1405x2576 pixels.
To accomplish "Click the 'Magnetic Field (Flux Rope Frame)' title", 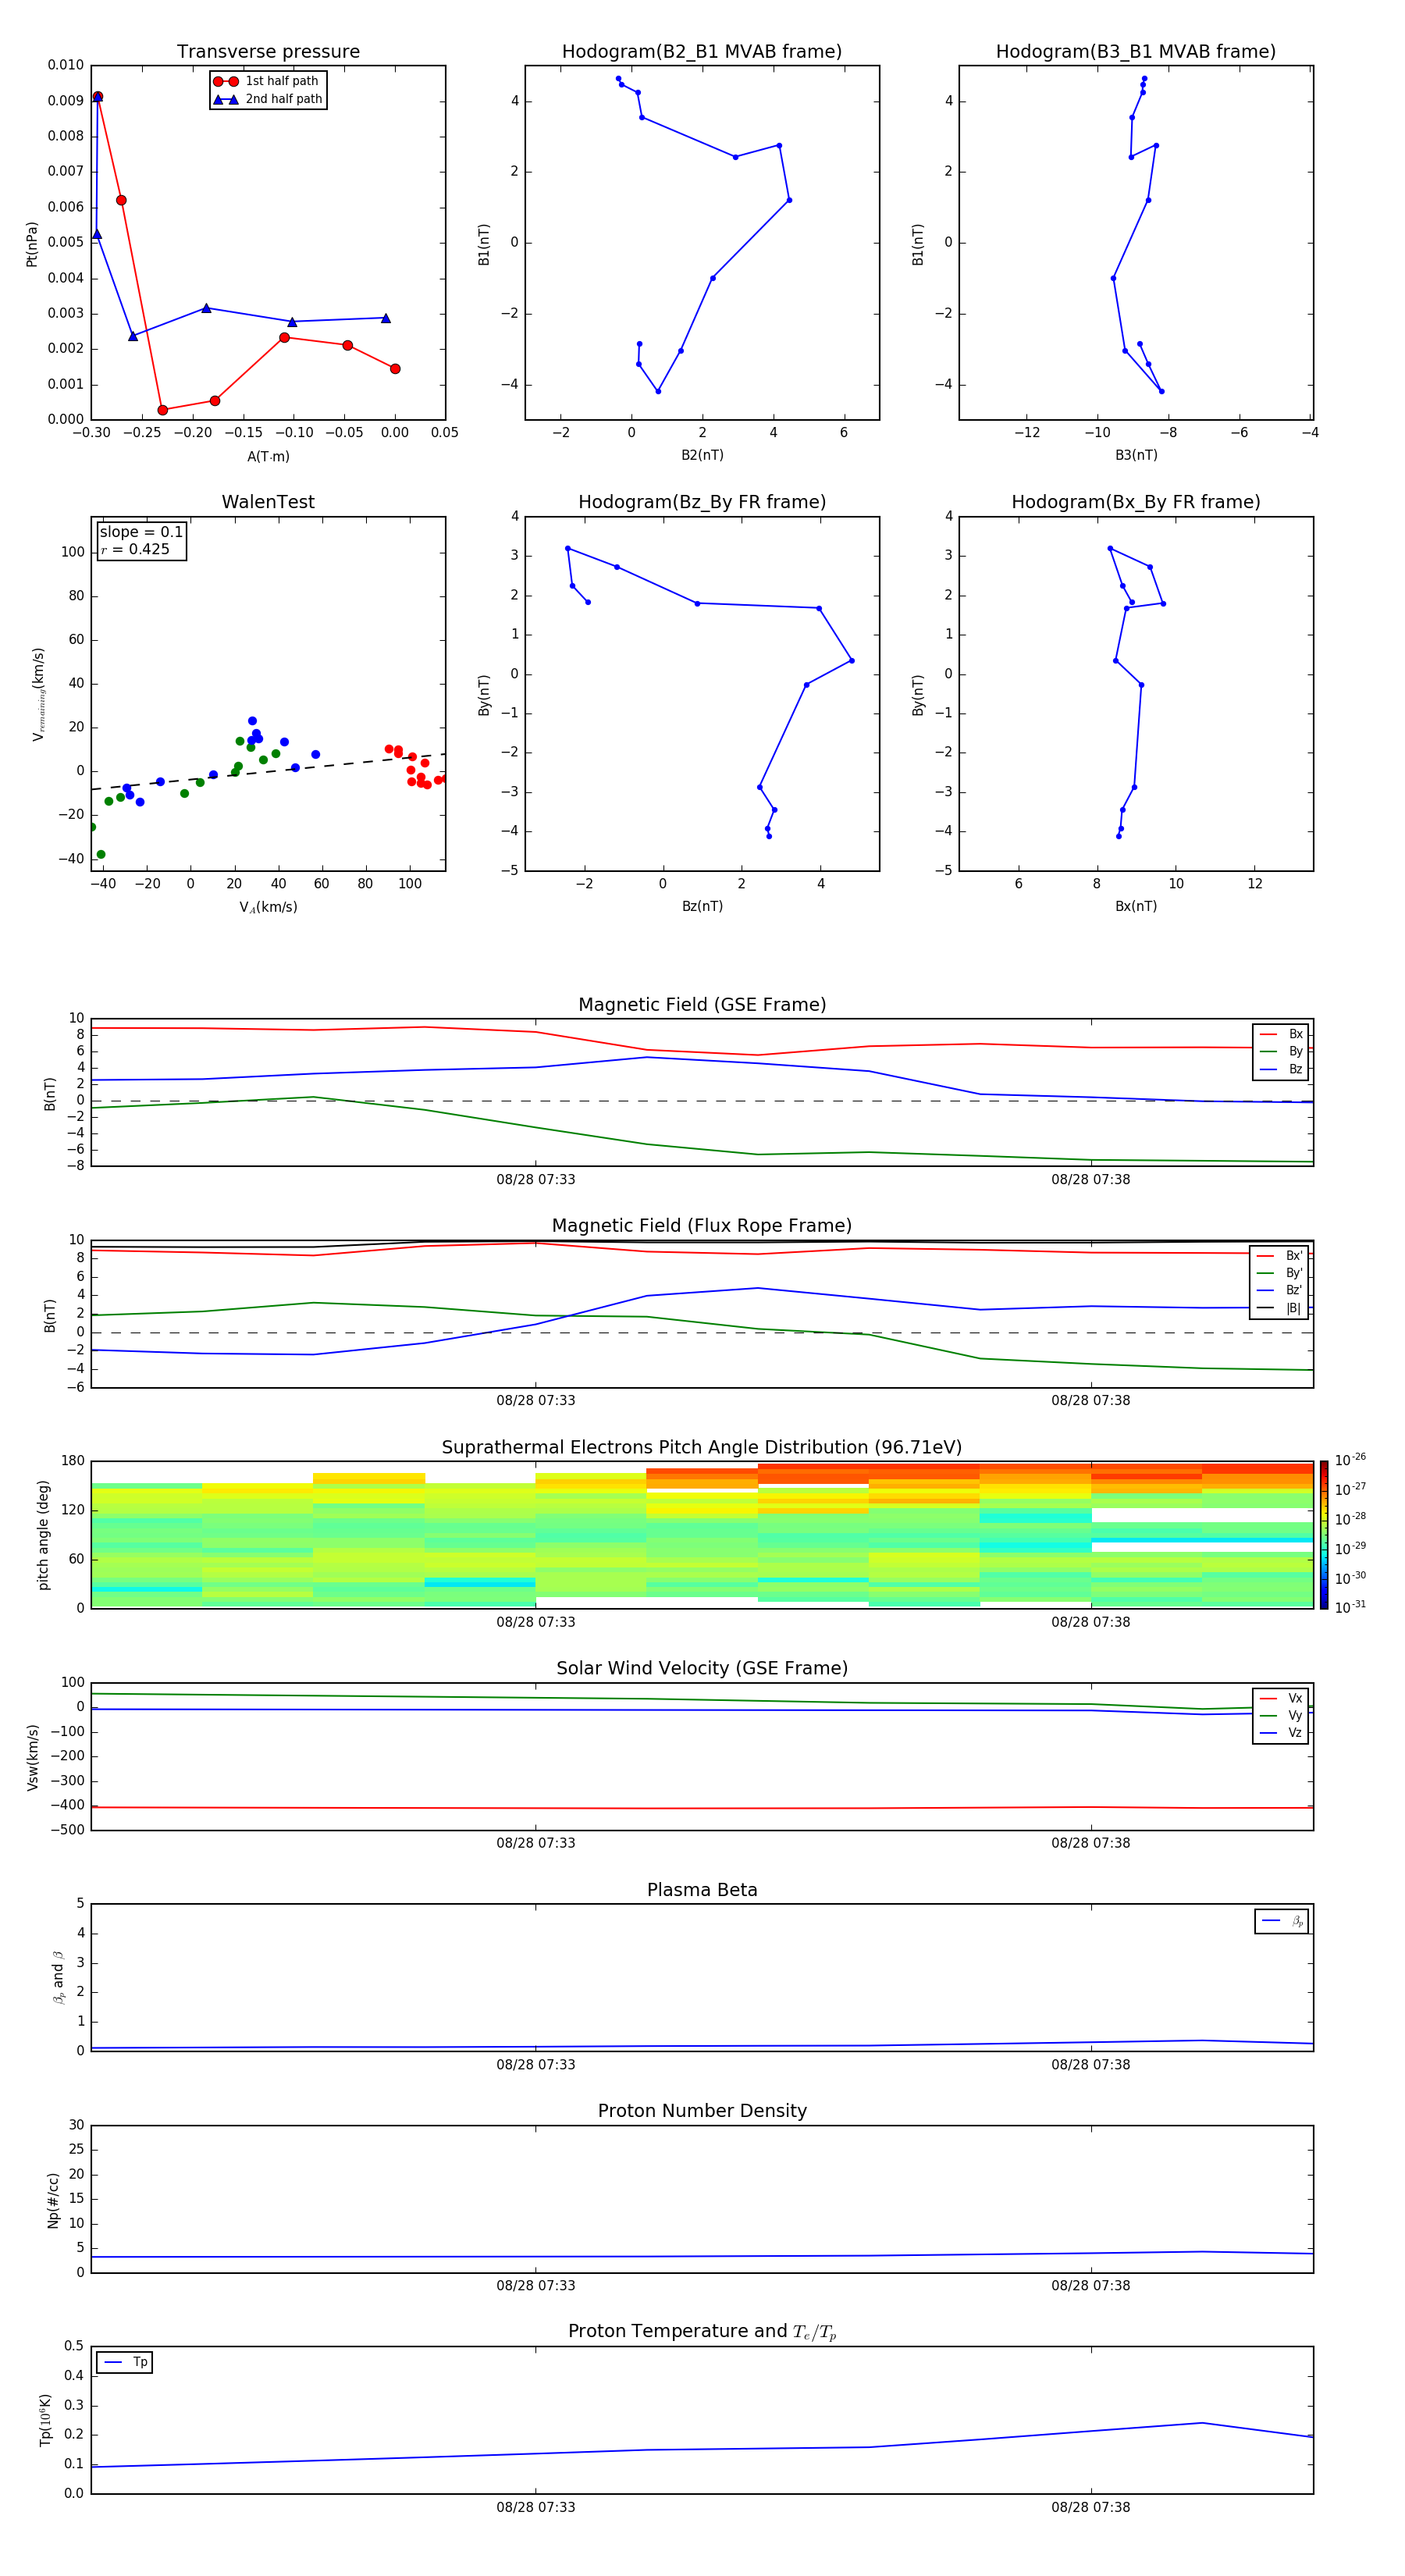I will pos(702,1225).
